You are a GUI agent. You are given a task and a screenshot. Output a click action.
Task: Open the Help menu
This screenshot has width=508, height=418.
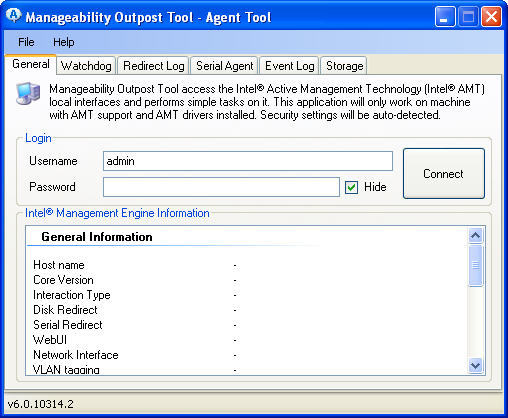pyautogui.click(x=64, y=42)
